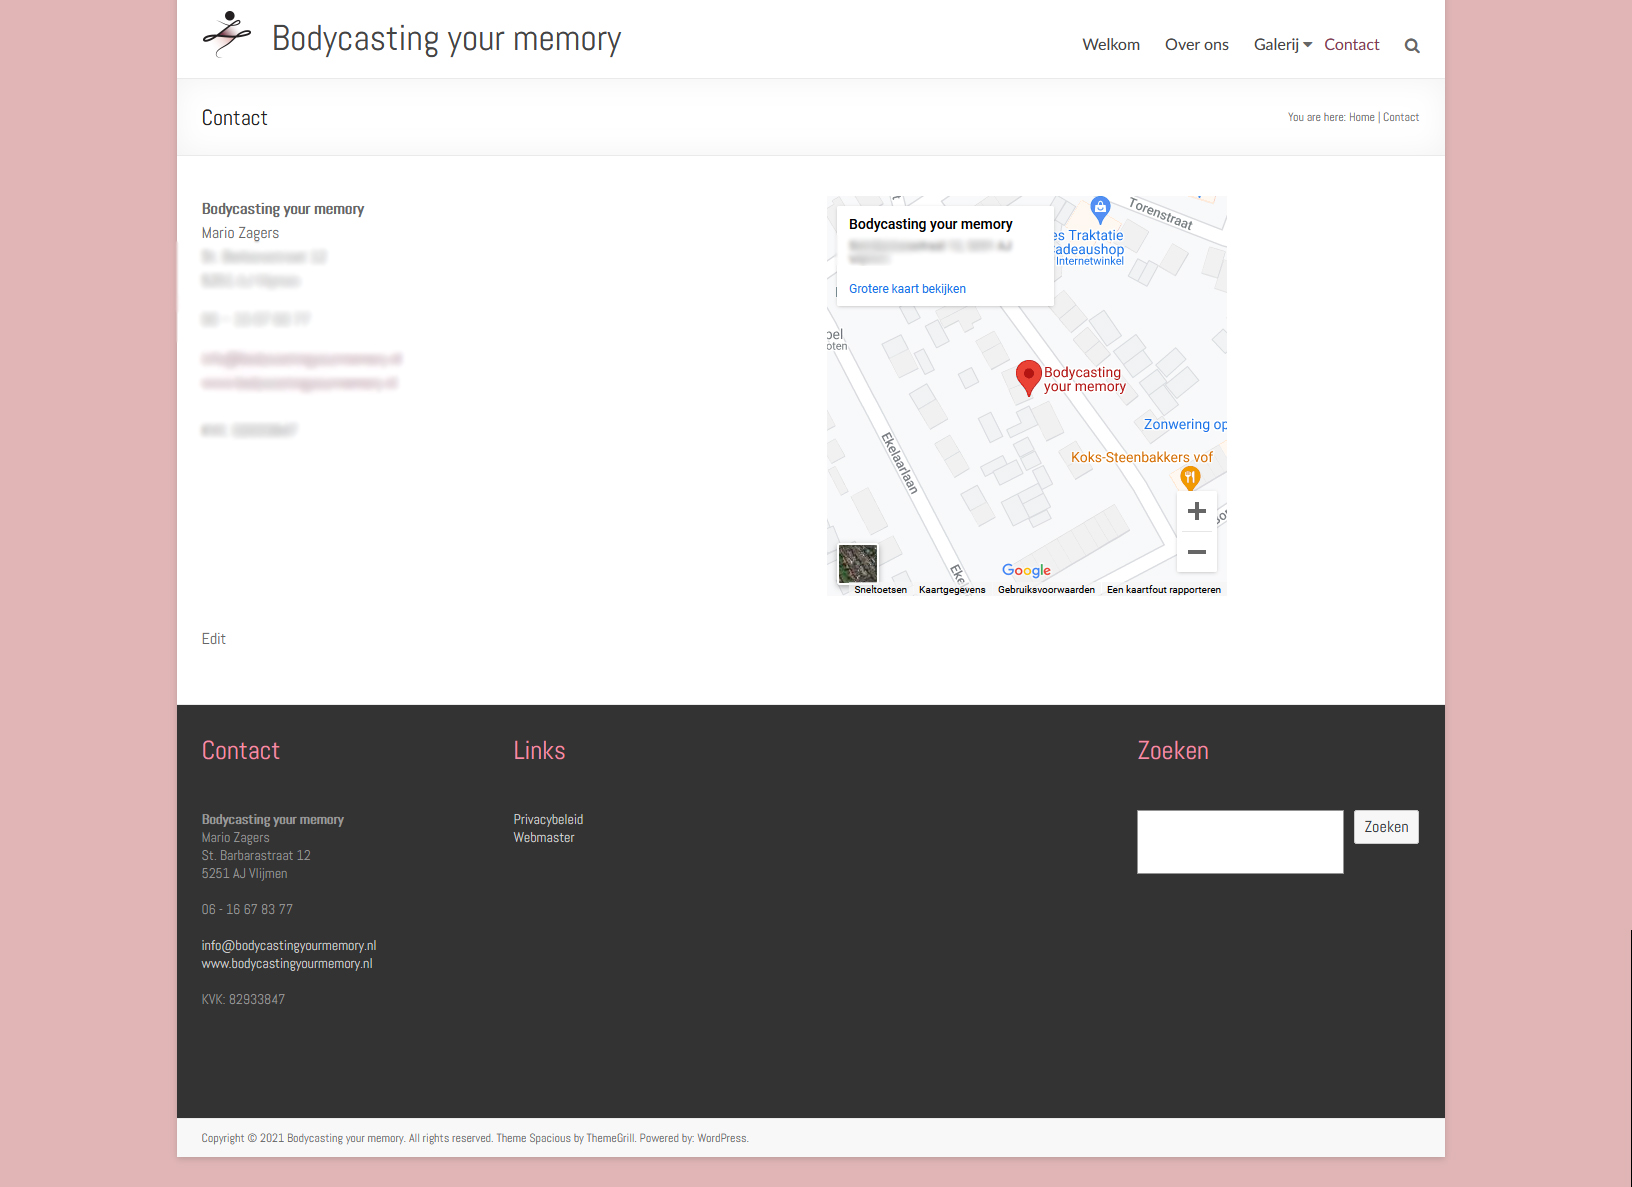Click the blue shopping bag map marker
This screenshot has height=1187, width=1632.
[1100, 209]
